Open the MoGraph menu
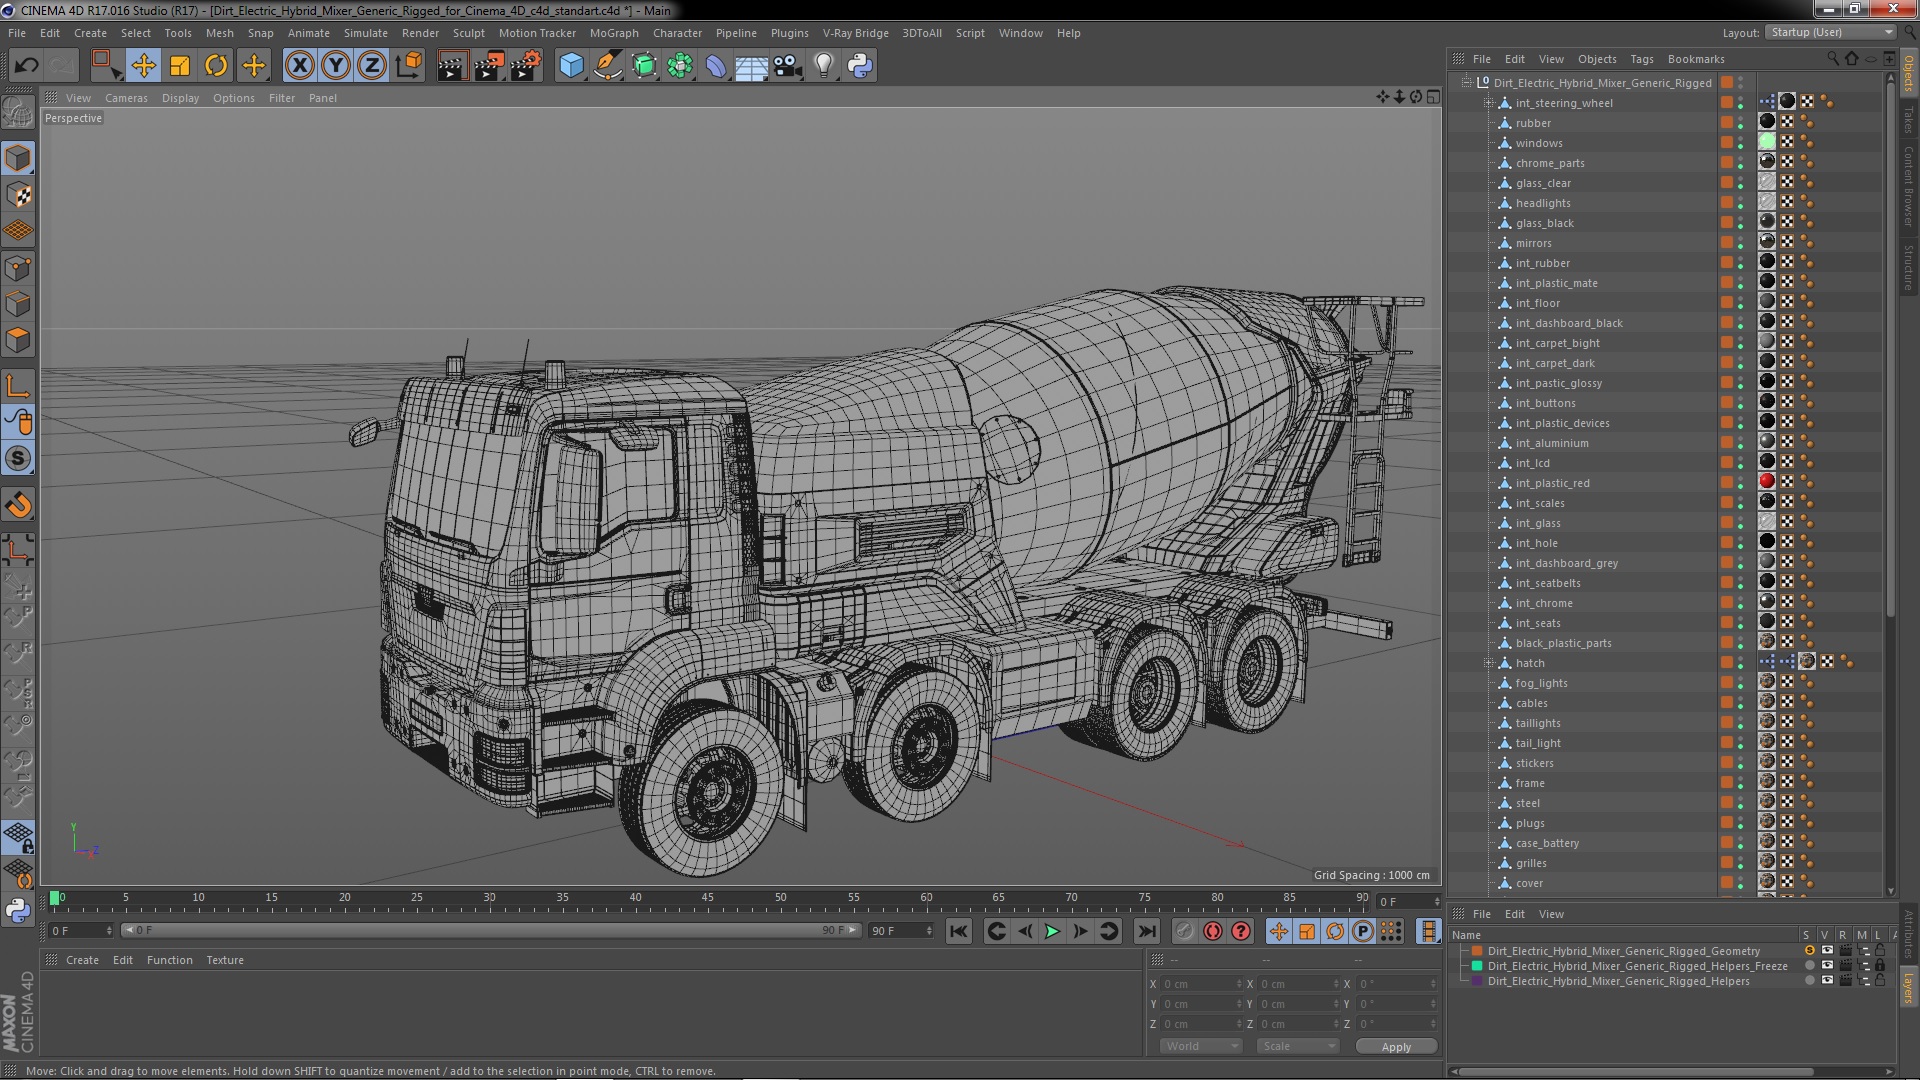The width and height of the screenshot is (1920, 1080). click(x=613, y=33)
